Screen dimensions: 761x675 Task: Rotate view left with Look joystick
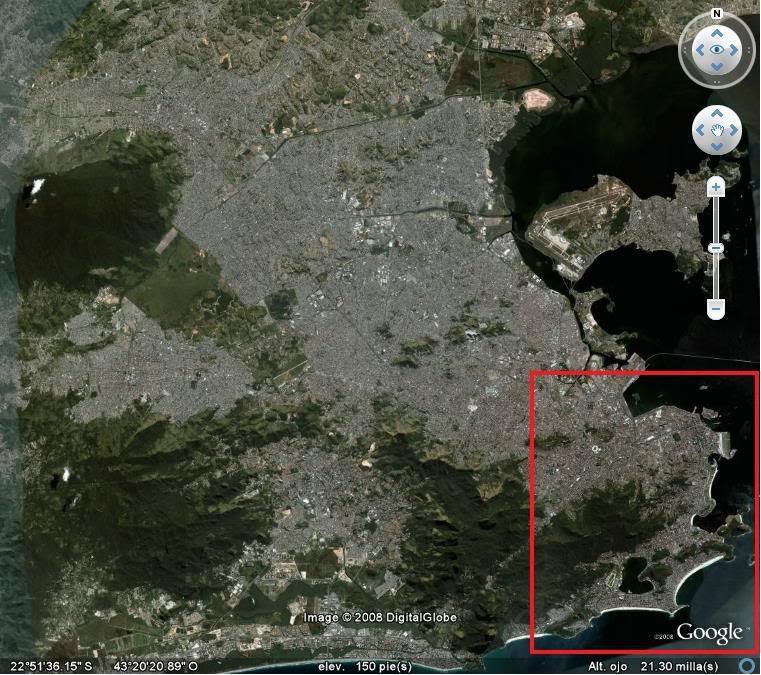(x=700, y=49)
